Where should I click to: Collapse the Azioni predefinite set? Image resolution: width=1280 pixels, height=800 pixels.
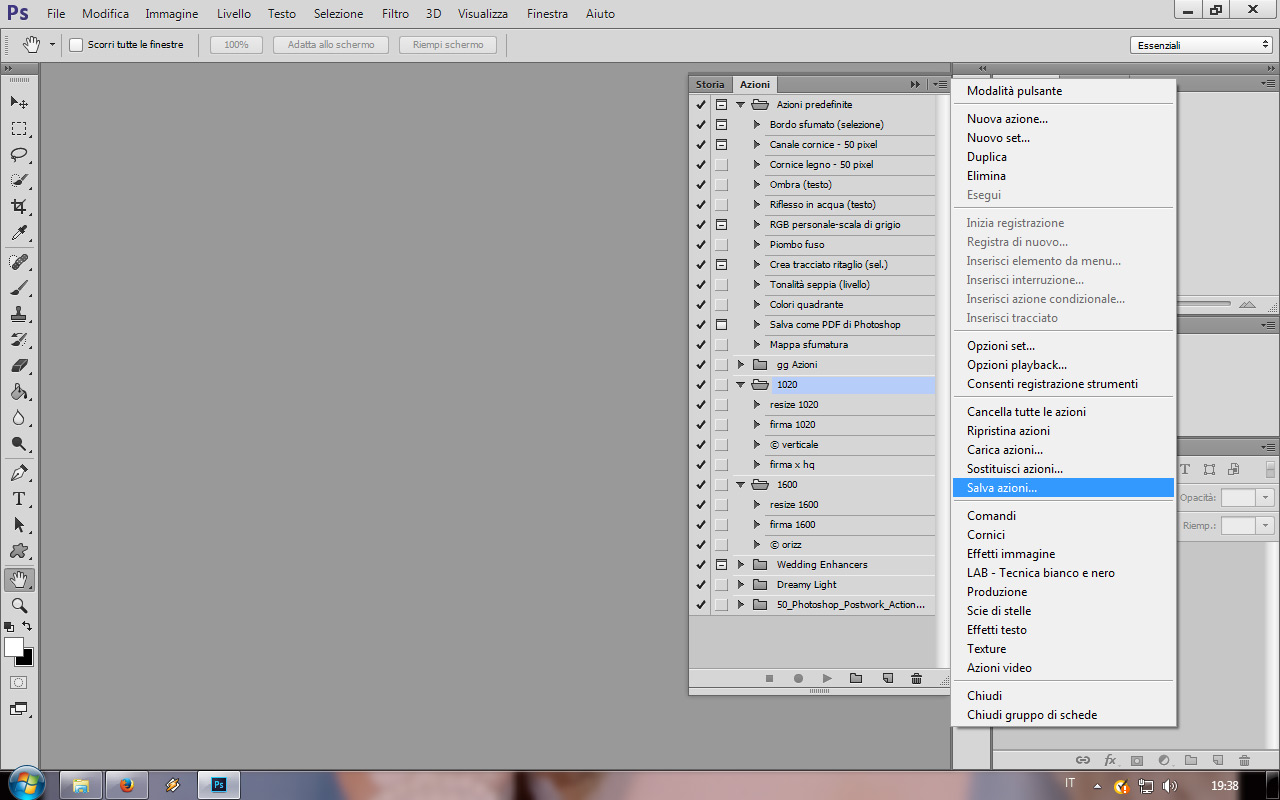[741, 104]
